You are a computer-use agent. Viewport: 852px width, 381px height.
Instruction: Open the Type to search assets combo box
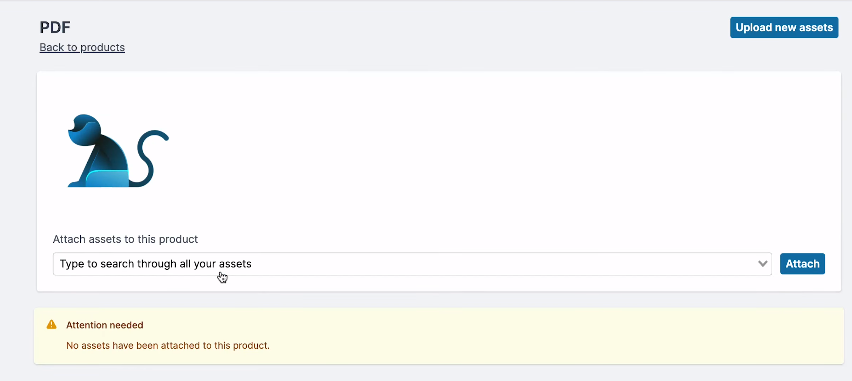click(412, 264)
